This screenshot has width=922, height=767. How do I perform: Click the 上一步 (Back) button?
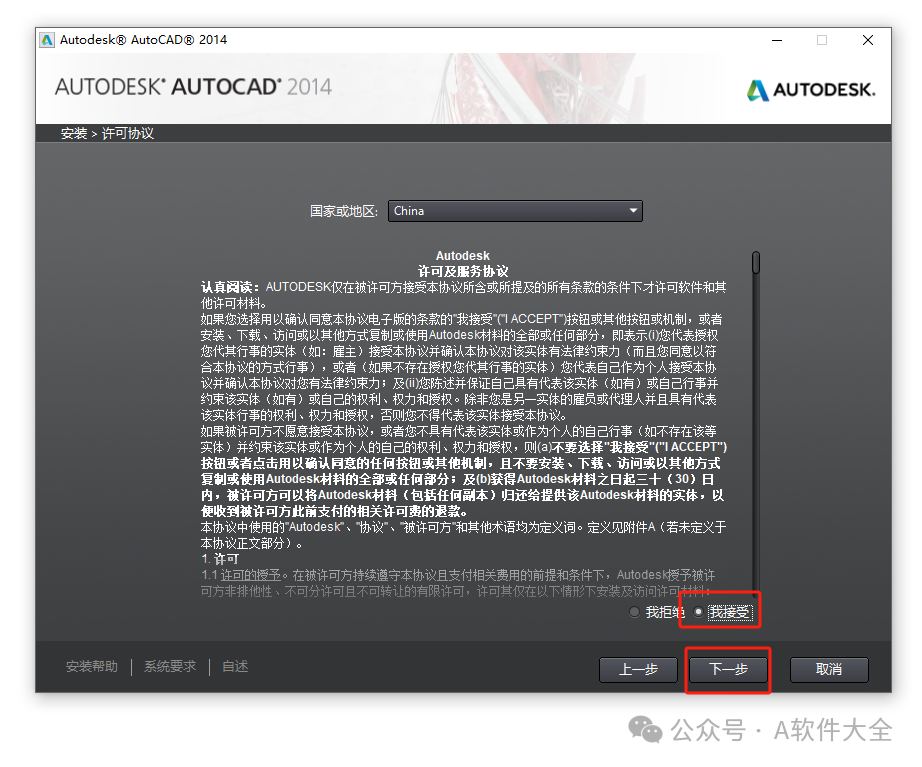639,669
